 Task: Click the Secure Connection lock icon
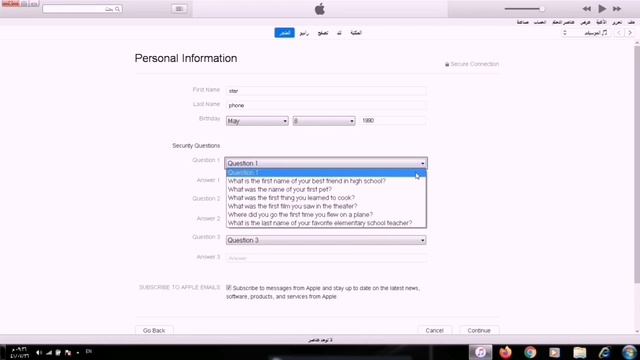coord(447,64)
